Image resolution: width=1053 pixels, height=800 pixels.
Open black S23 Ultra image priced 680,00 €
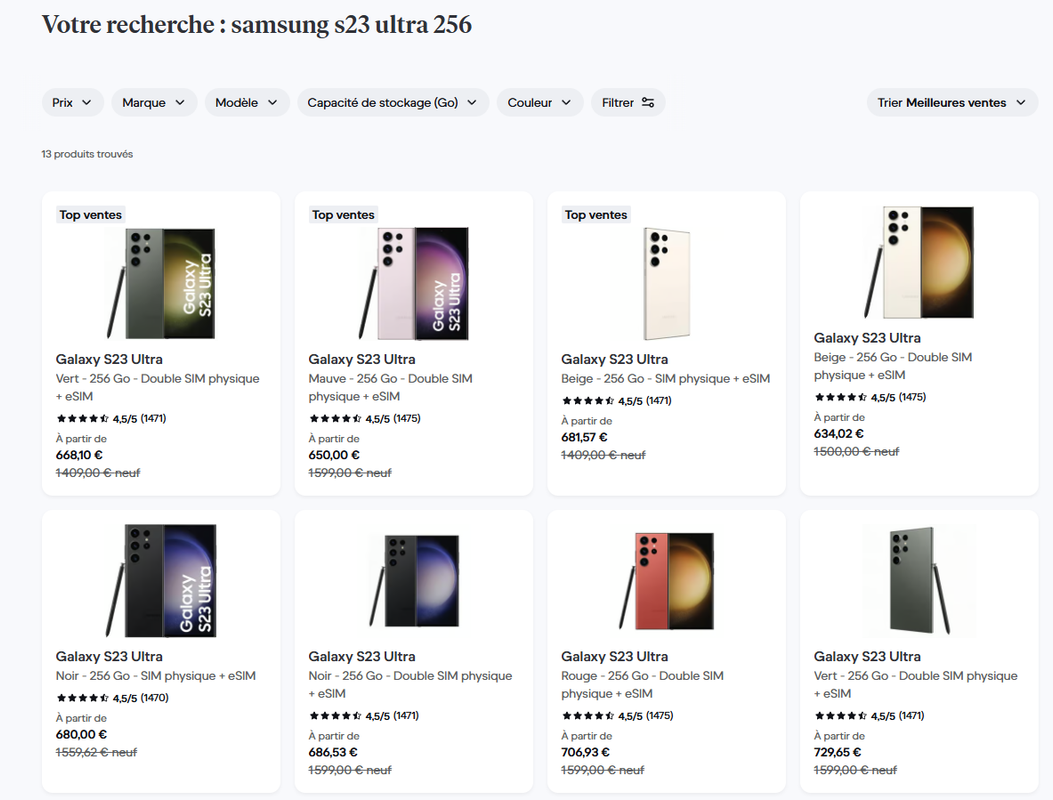(x=161, y=581)
